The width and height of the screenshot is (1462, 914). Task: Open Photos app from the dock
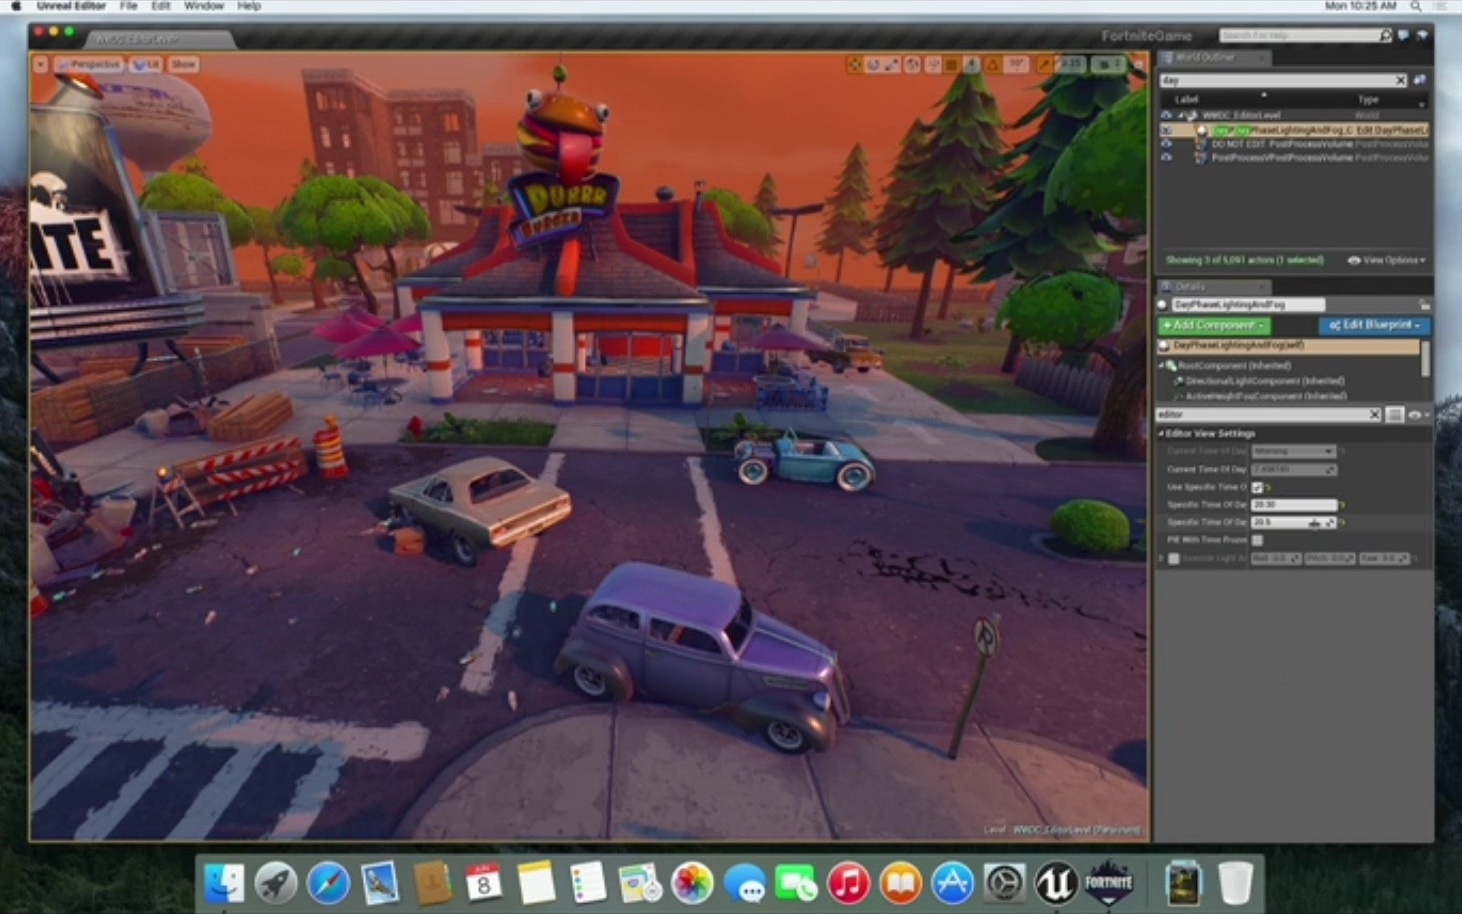pos(692,883)
